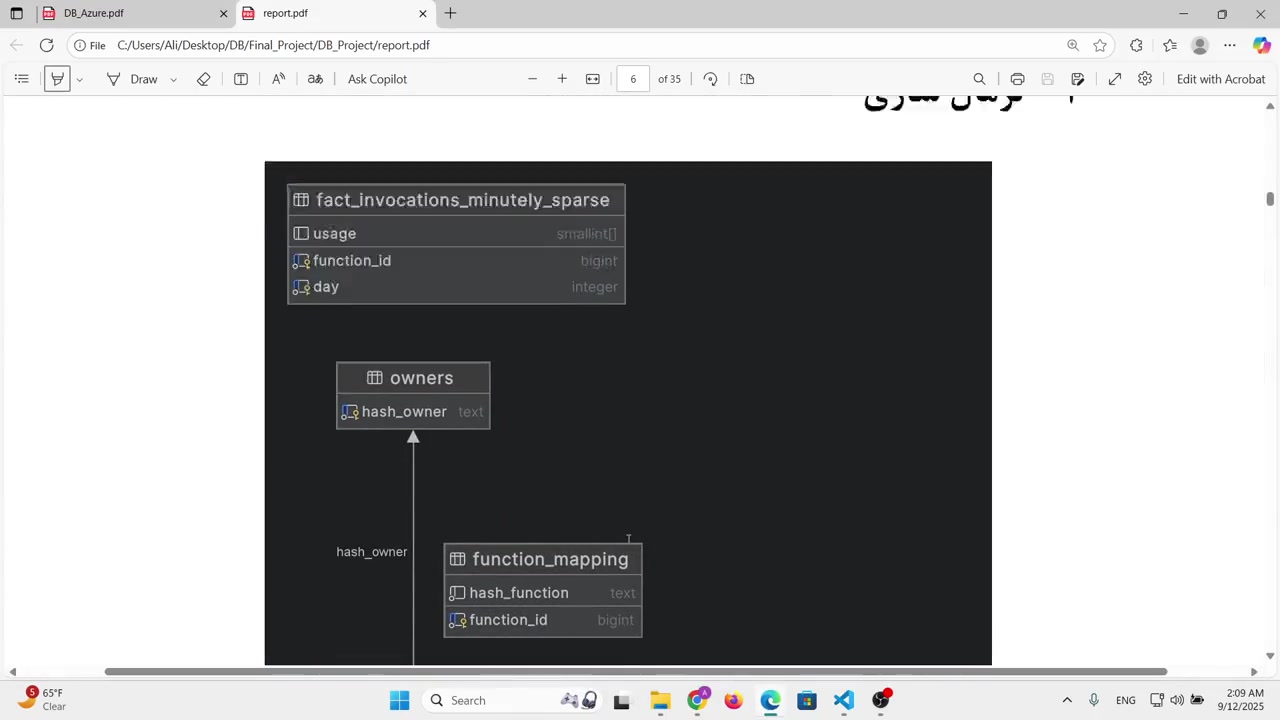
Task: Start Read aloud
Action: pyautogui.click(x=279, y=79)
